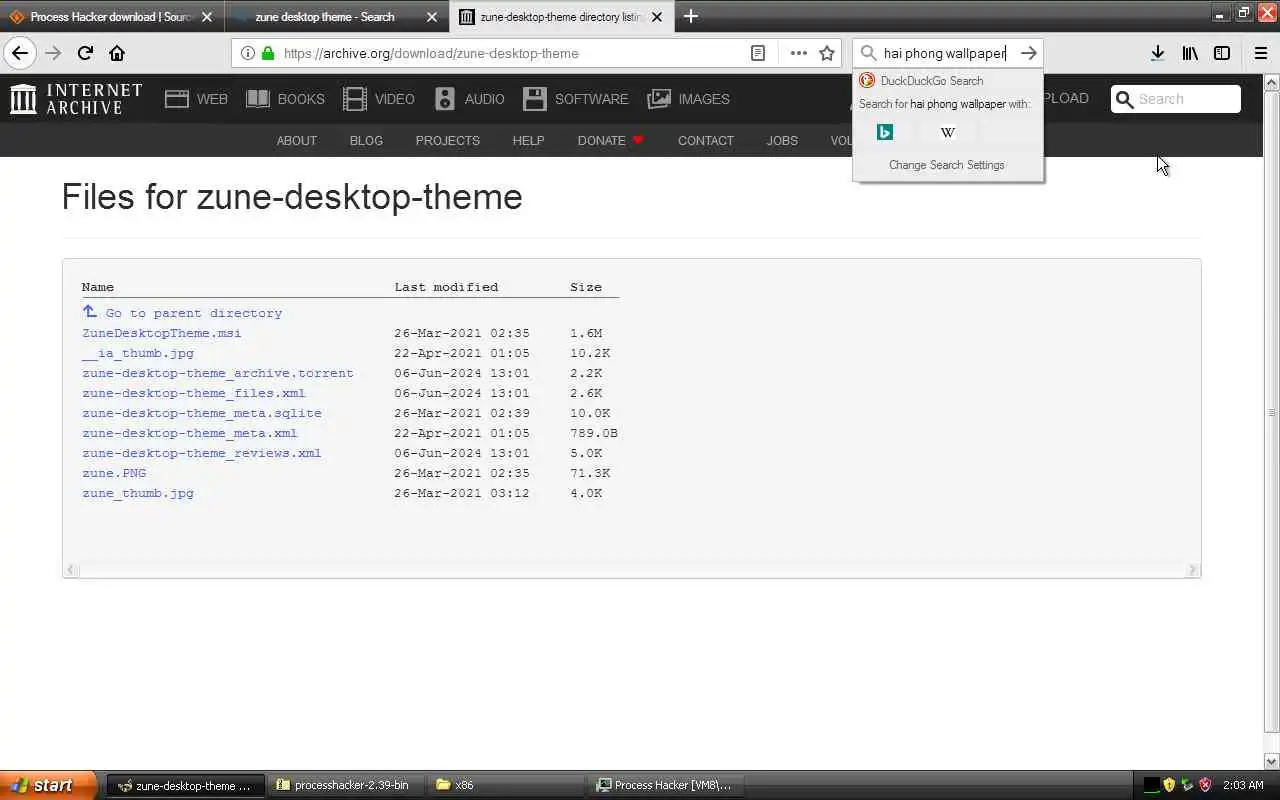Close the Process Hacker download tab
1280x800 pixels.
click(207, 16)
